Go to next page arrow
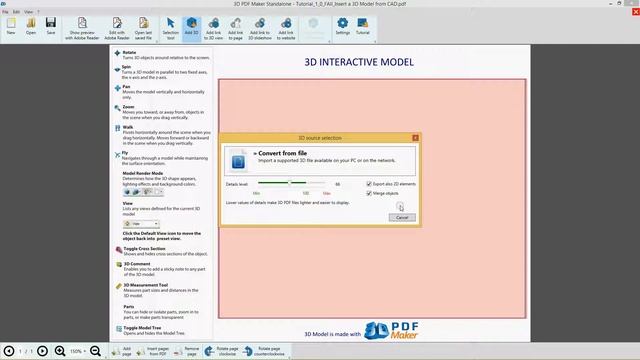The width and height of the screenshot is (640, 360). pyautogui.click(x=42, y=351)
